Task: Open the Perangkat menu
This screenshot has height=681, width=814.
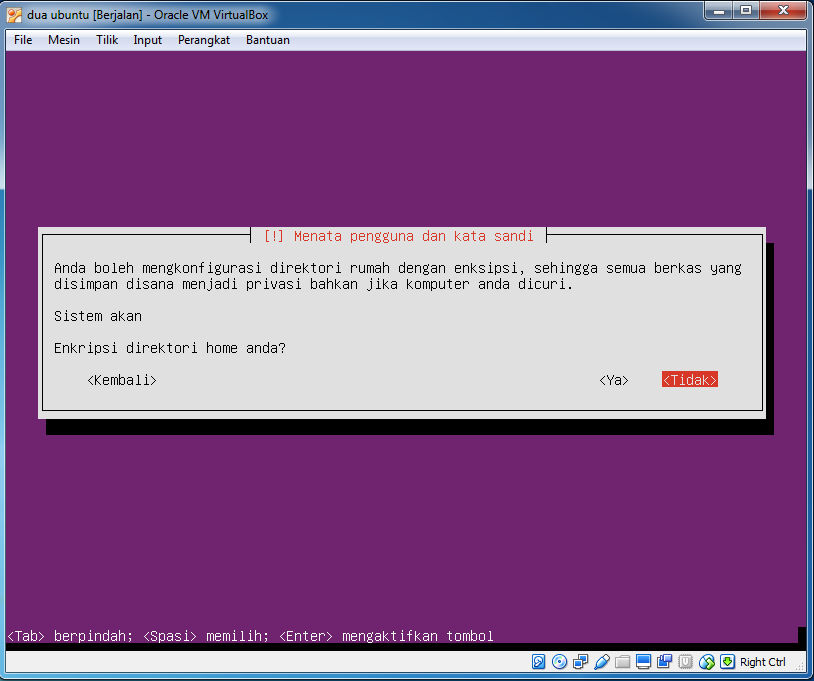Action: 204,40
